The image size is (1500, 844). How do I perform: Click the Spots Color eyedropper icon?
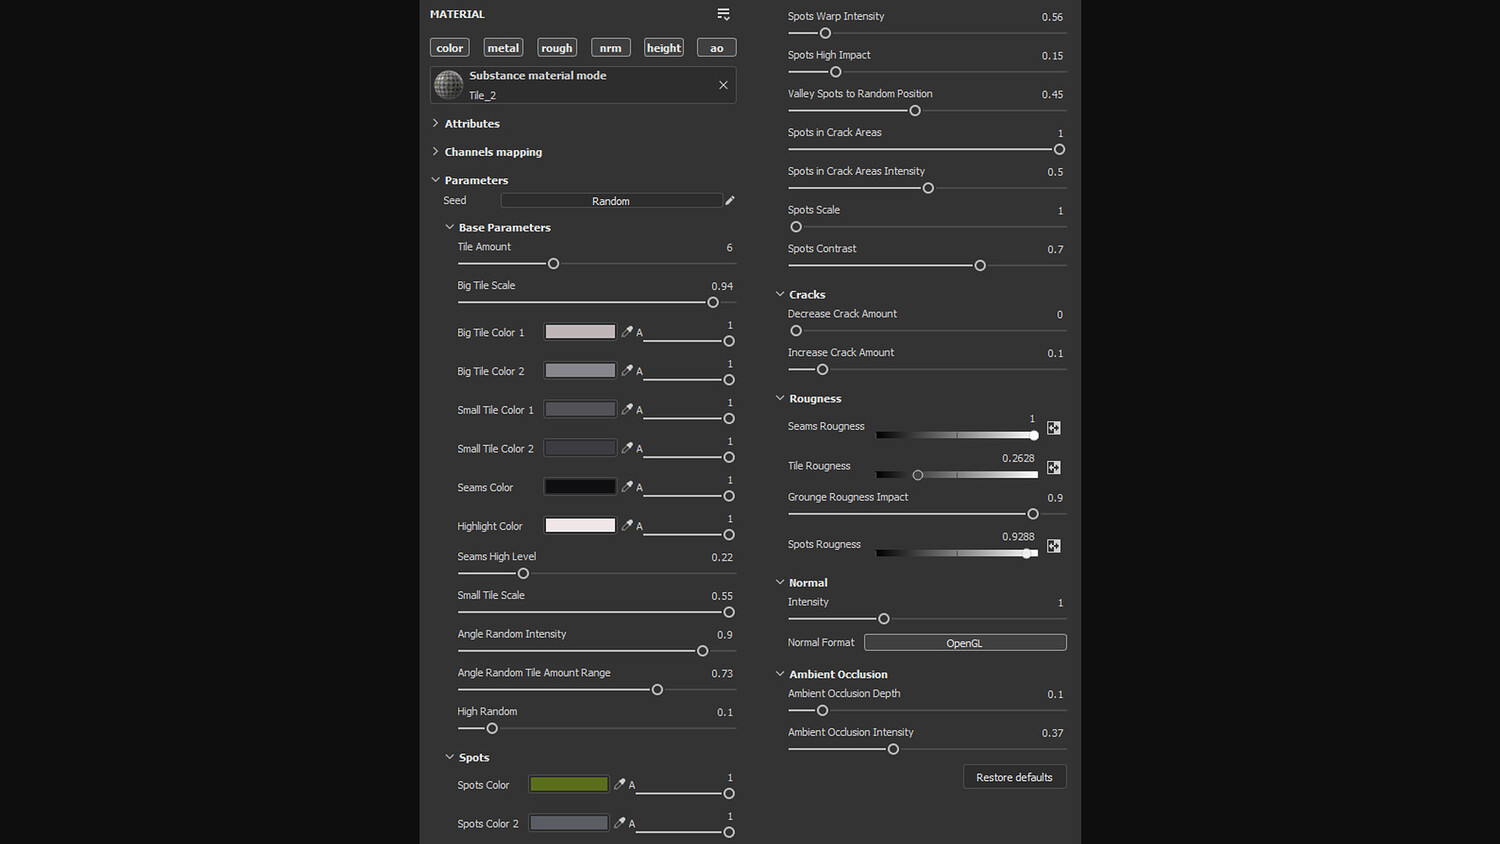click(x=619, y=785)
